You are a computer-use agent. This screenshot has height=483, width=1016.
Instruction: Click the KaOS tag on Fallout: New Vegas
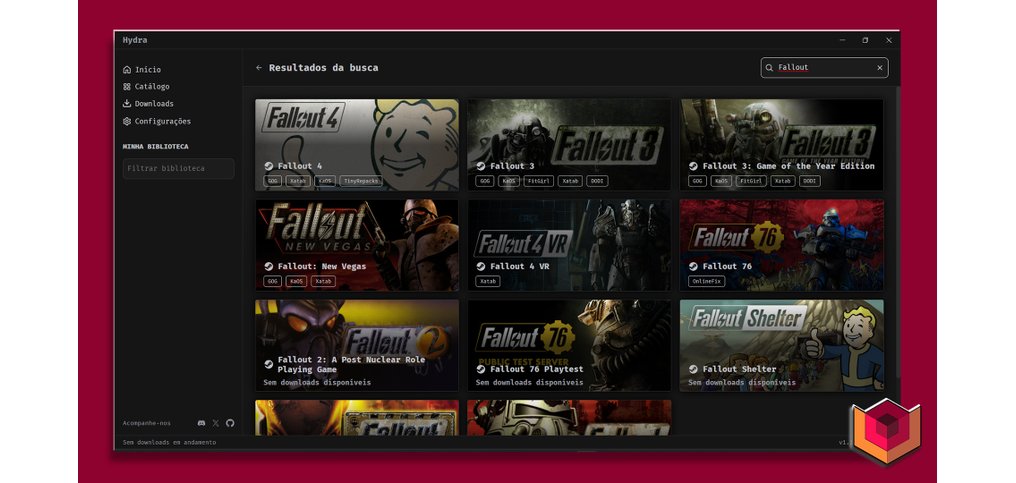[296, 281]
